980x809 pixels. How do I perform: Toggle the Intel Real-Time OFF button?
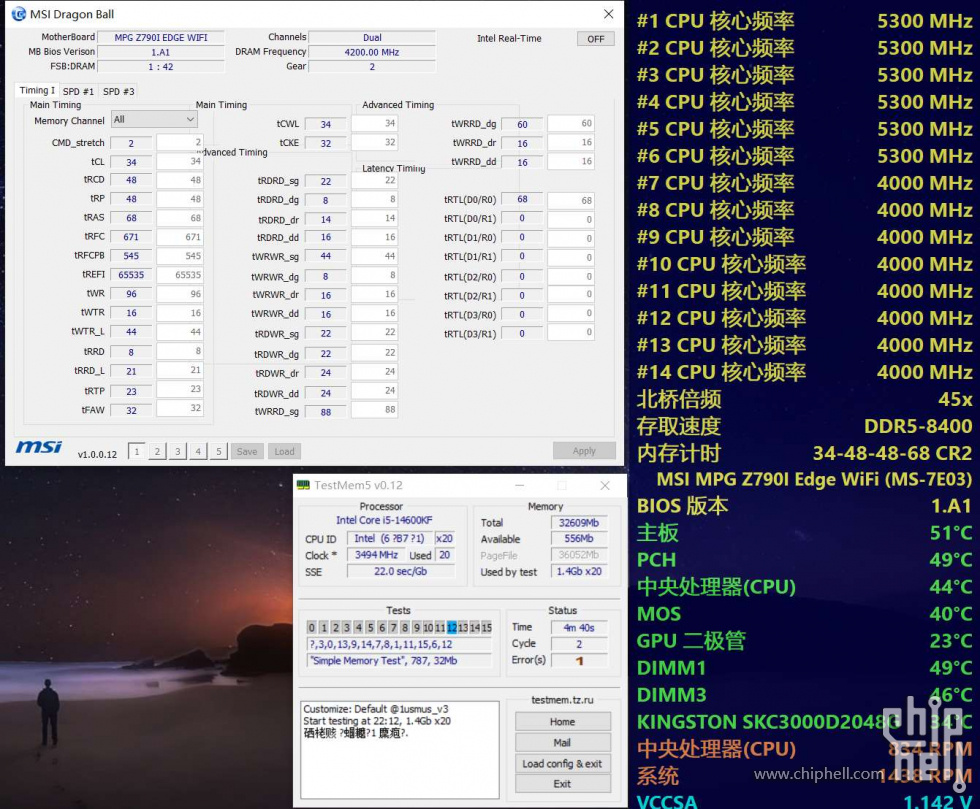(x=596, y=39)
